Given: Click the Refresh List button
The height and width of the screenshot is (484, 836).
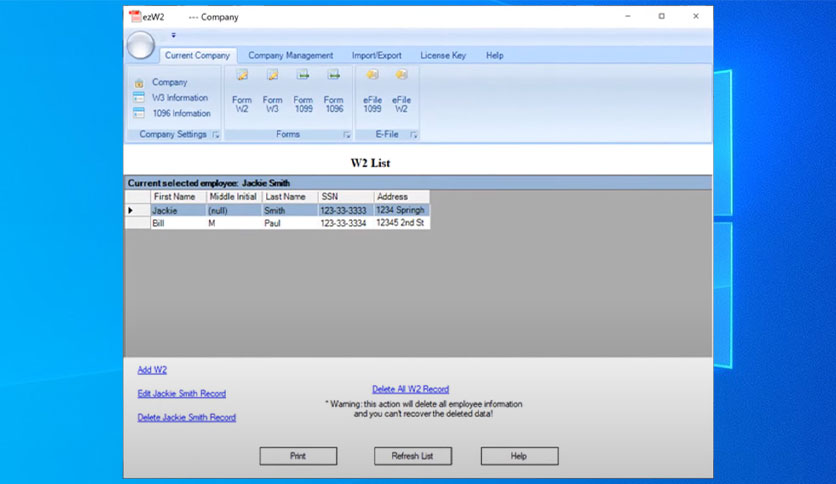Looking at the screenshot, I should point(413,456).
